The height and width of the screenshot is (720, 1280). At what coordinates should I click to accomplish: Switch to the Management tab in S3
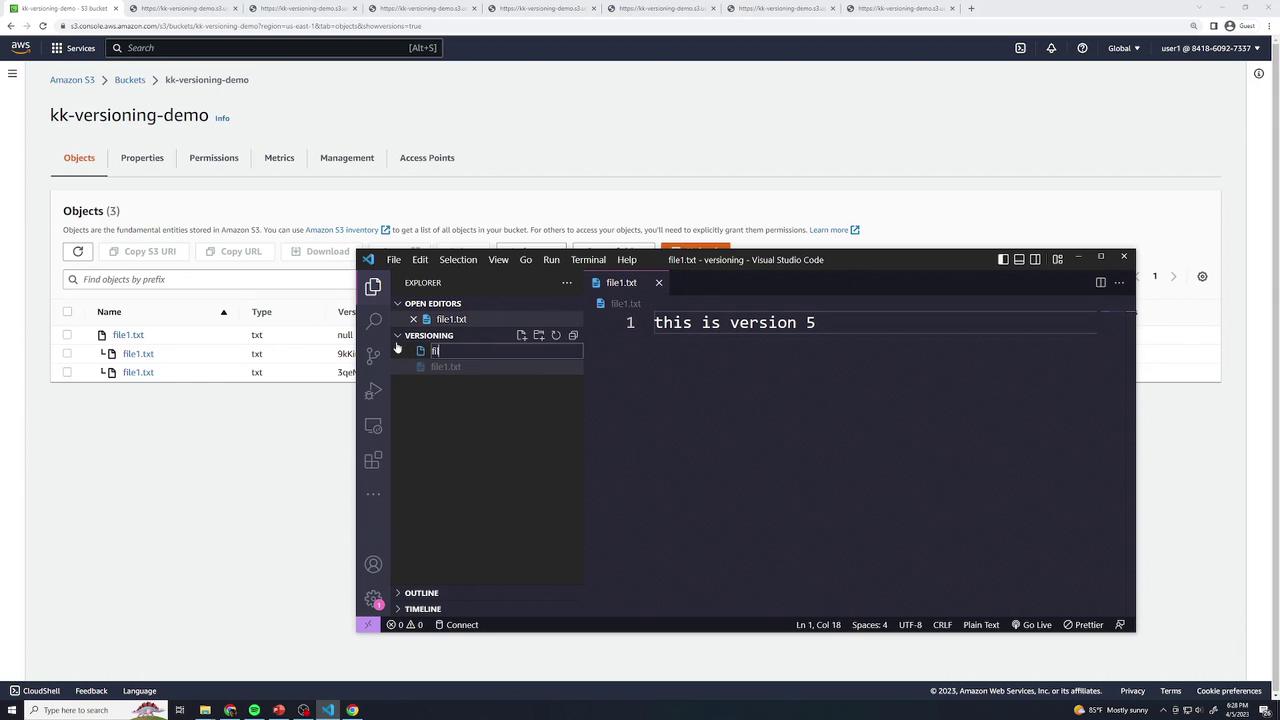347,158
